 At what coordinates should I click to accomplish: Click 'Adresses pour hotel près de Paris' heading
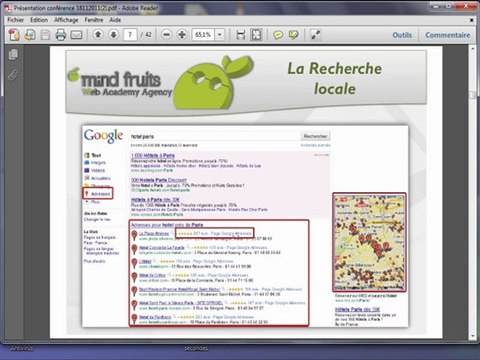167,225
